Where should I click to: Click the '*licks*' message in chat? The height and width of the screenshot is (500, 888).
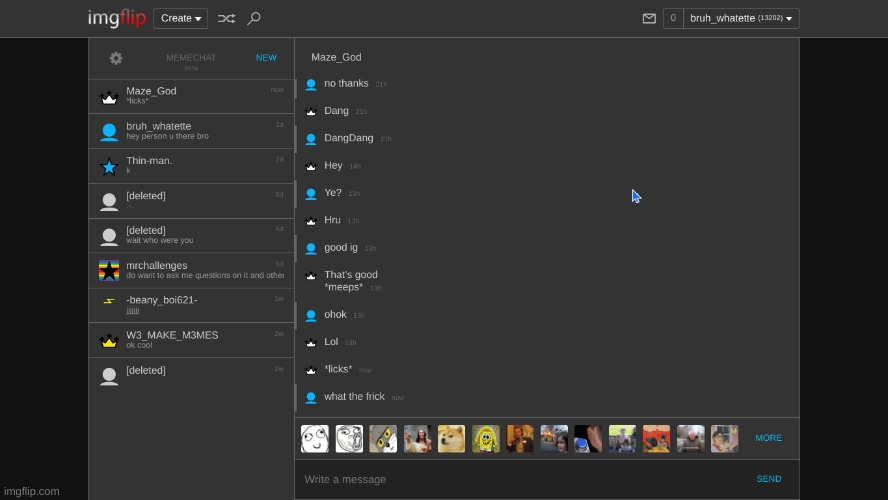[x=338, y=369]
